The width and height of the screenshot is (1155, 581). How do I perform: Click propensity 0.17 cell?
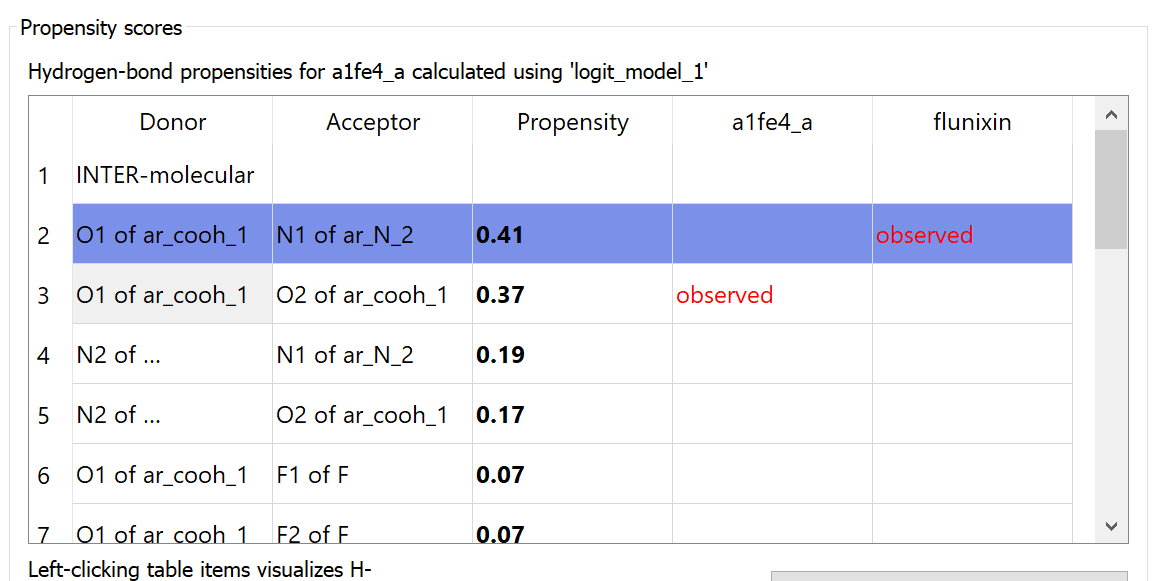pyautogui.click(x=572, y=415)
